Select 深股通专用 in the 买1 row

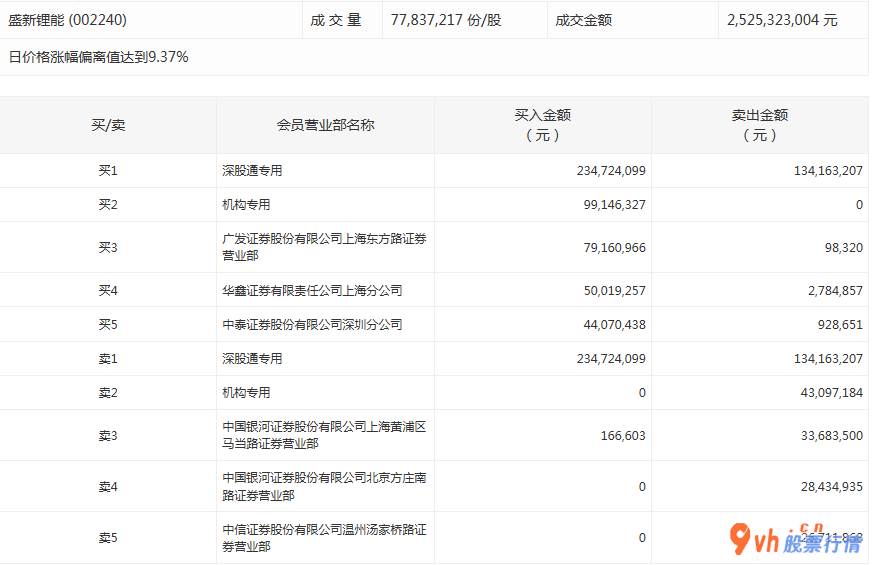[x=252, y=170]
